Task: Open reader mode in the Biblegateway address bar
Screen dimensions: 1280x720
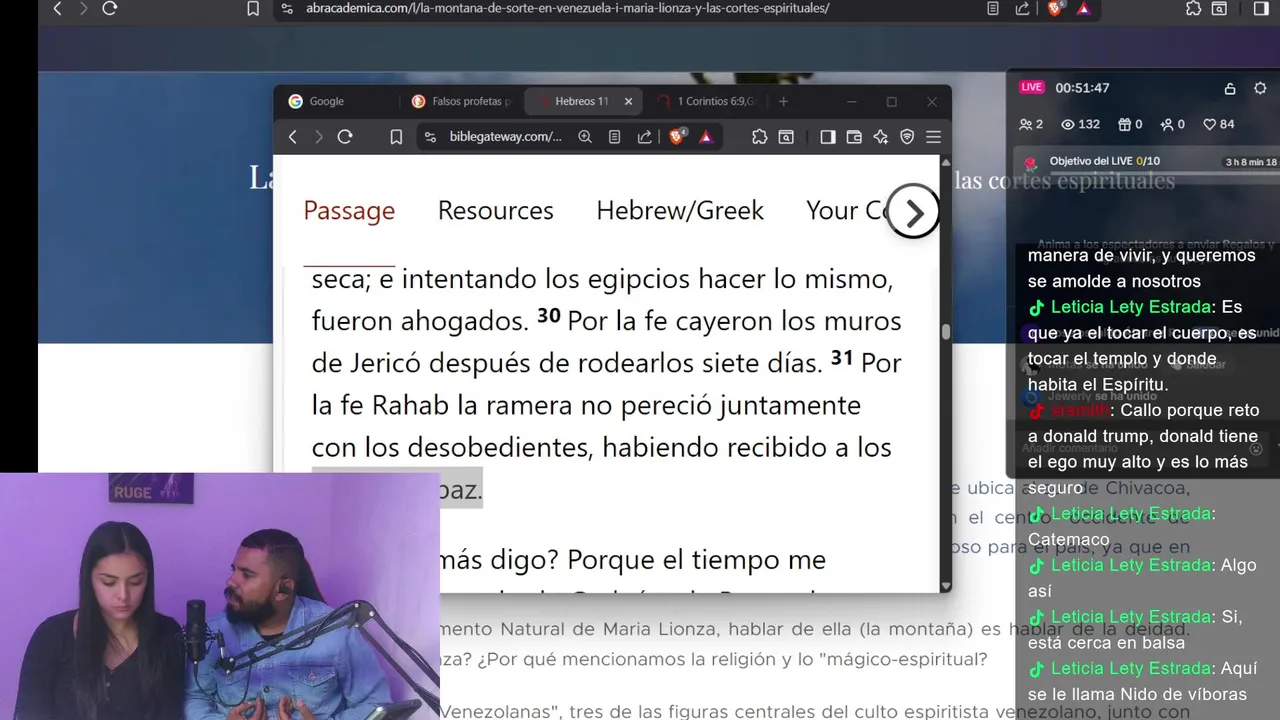Action: click(x=614, y=137)
